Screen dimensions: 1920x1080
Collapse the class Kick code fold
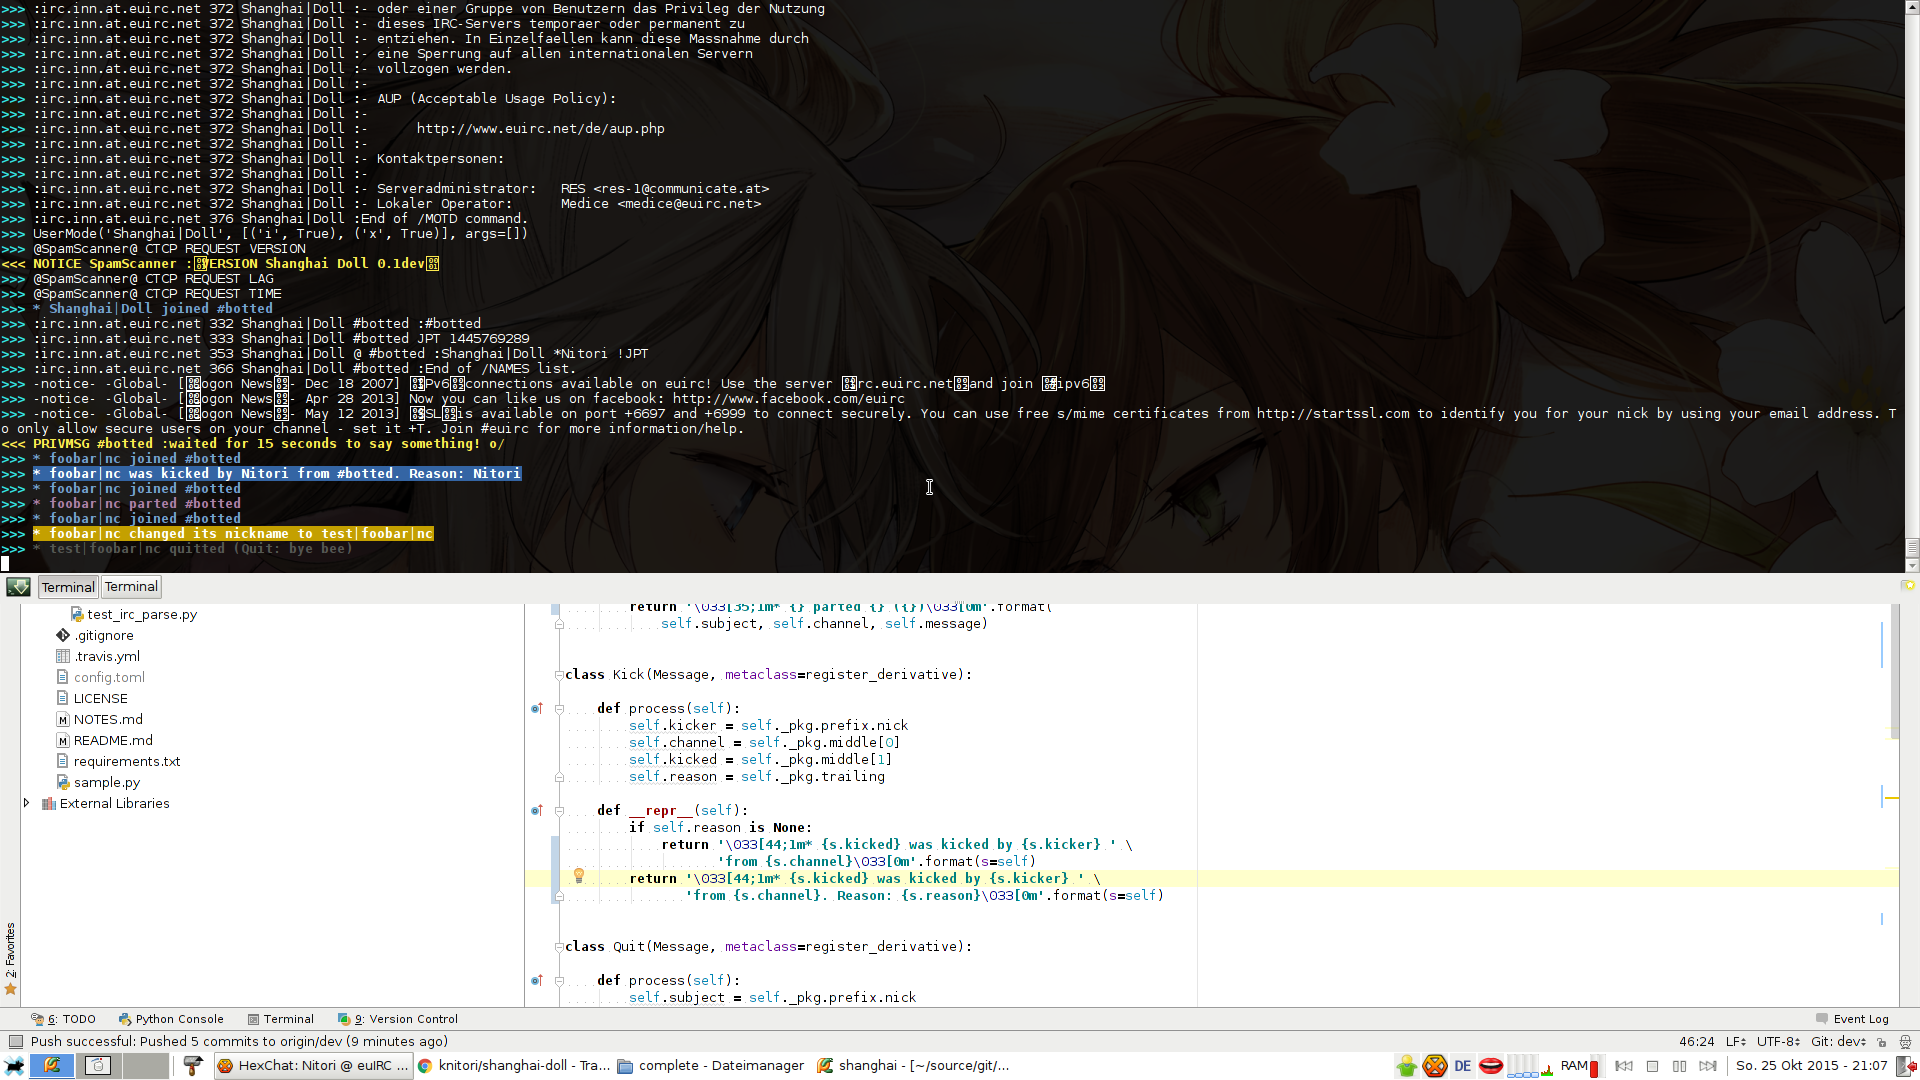point(559,675)
